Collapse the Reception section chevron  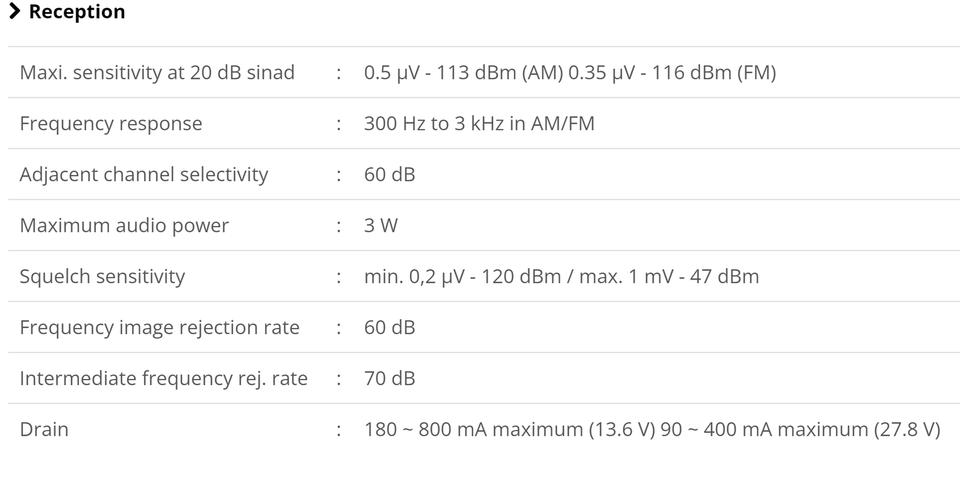15,13
